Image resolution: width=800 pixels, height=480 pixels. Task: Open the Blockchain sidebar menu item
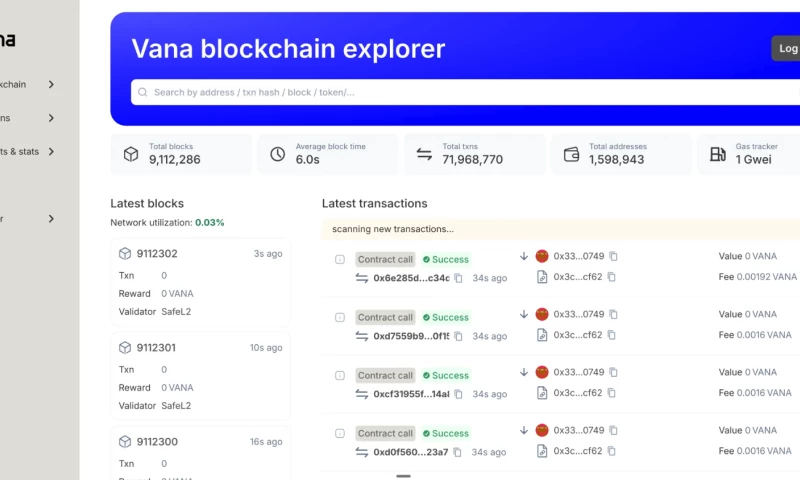coord(13,84)
